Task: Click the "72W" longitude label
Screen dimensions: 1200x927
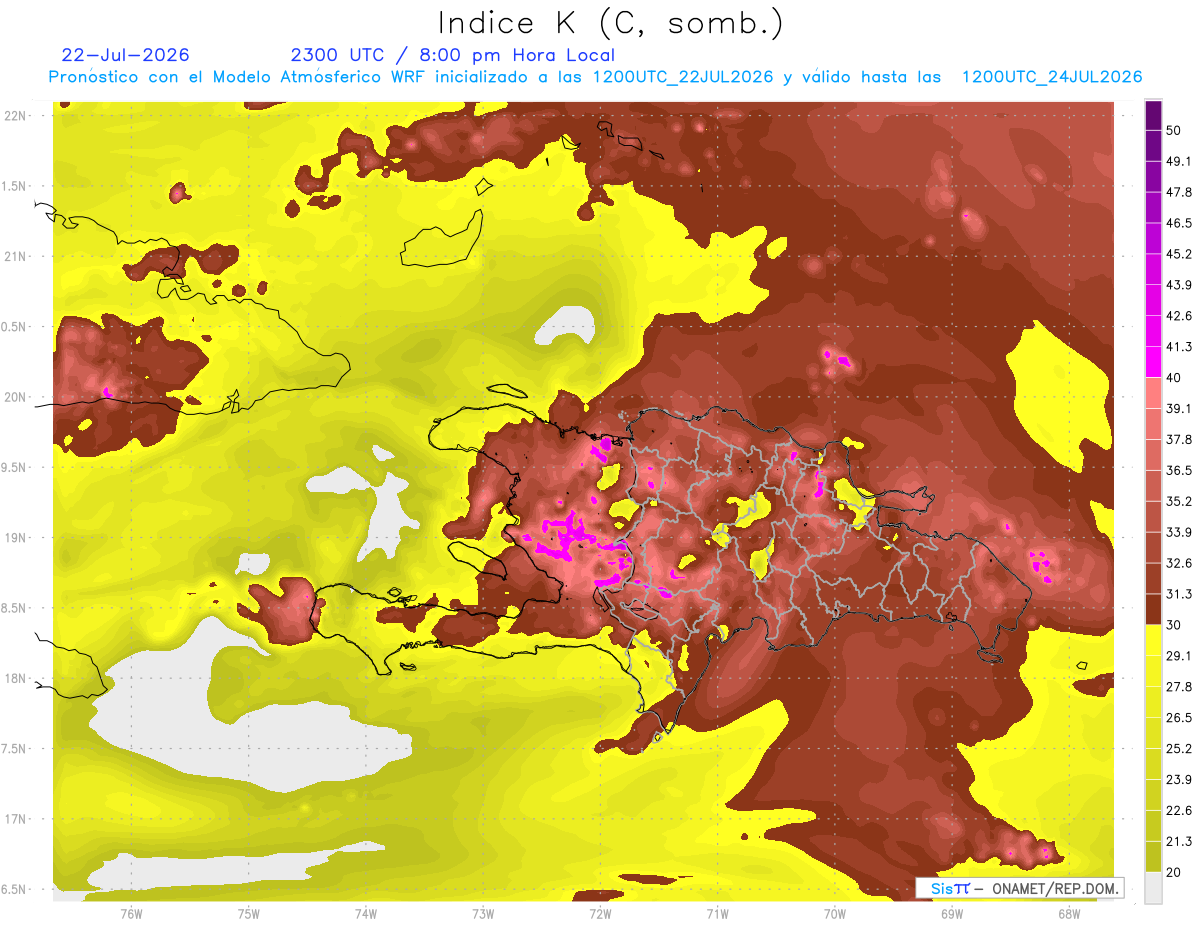Action: [600, 913]
